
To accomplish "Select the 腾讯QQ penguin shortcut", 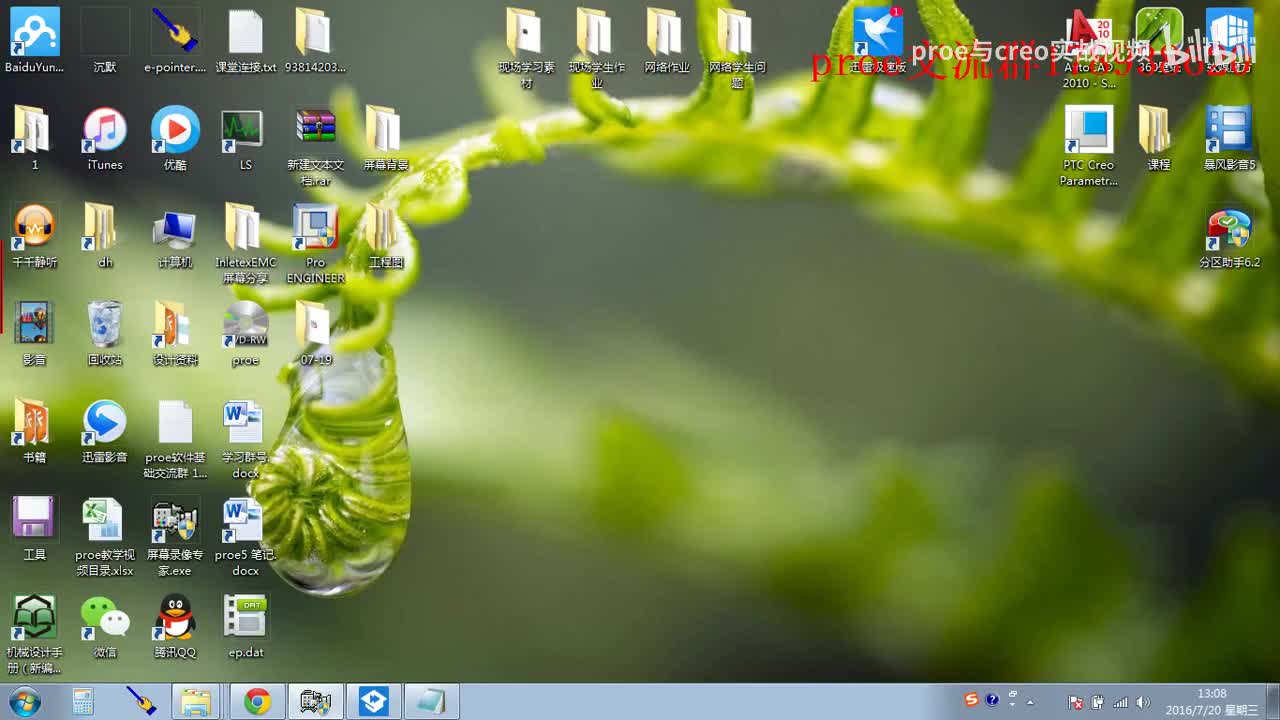I will pyautogui.click(x=175, y=626).
